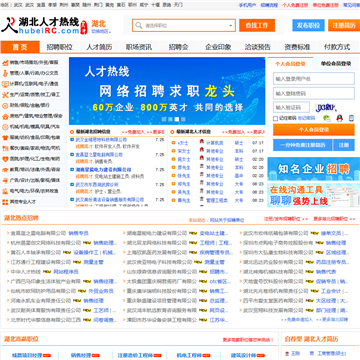The image size is (360, 360).
Task: Click the 中华人才热线 company link
Action: click(x=26, y=272)
